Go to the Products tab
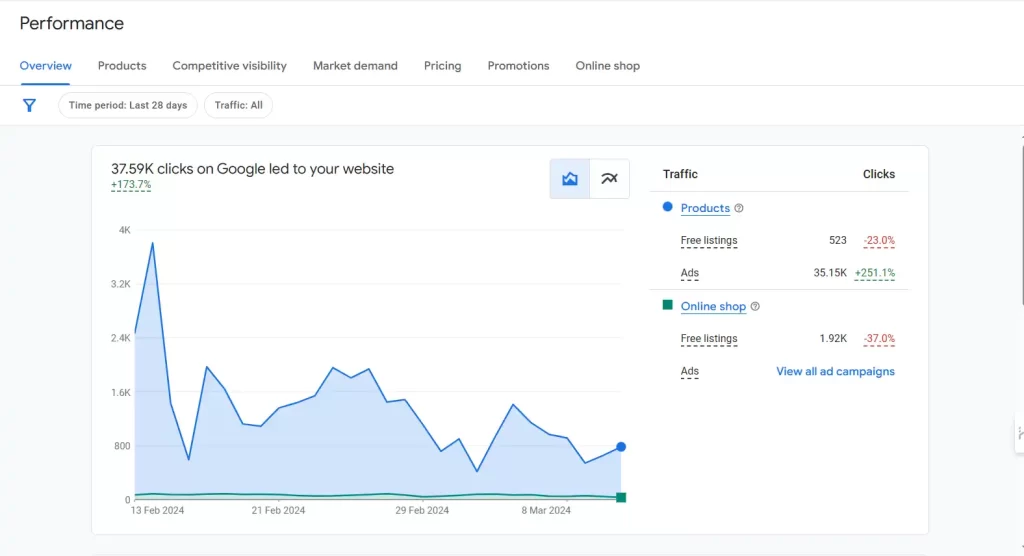 [x=122, y=66]
